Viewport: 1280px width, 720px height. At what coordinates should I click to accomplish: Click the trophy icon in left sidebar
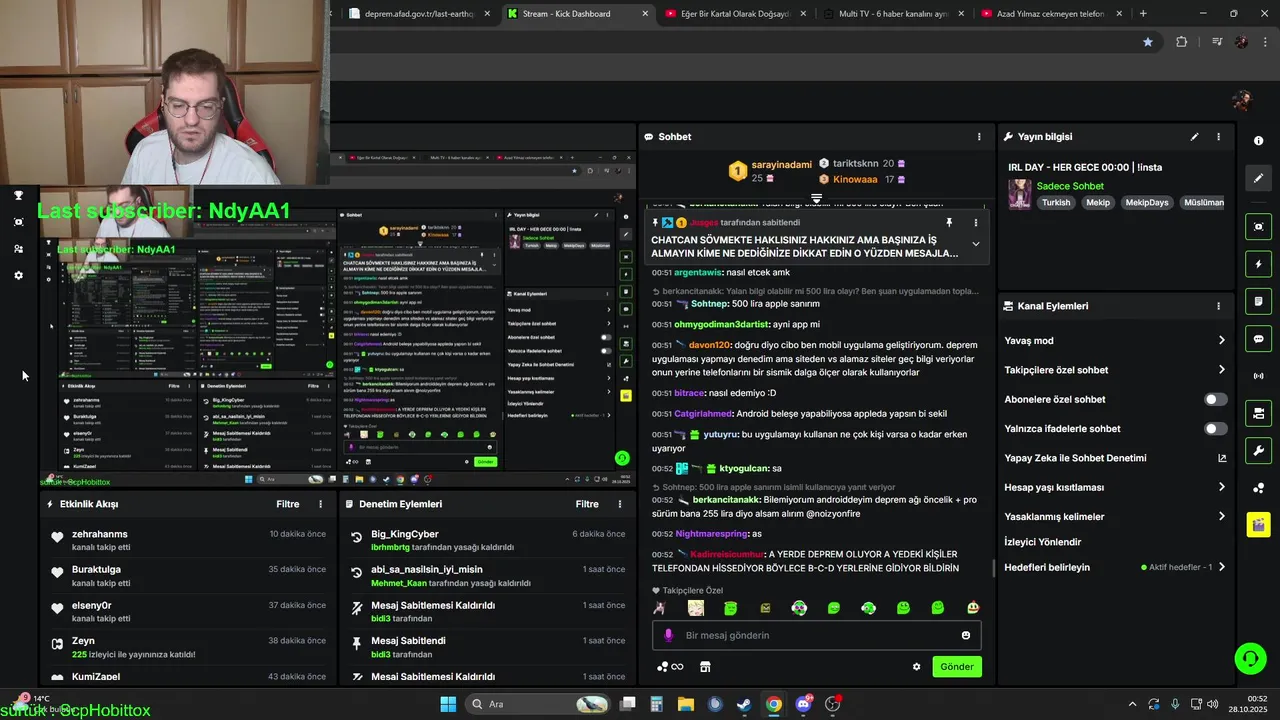pyautogui.click(x=18, y=195)
